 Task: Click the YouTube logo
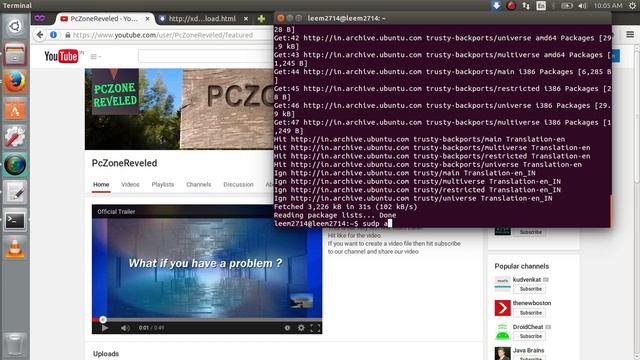coord(62,56)
